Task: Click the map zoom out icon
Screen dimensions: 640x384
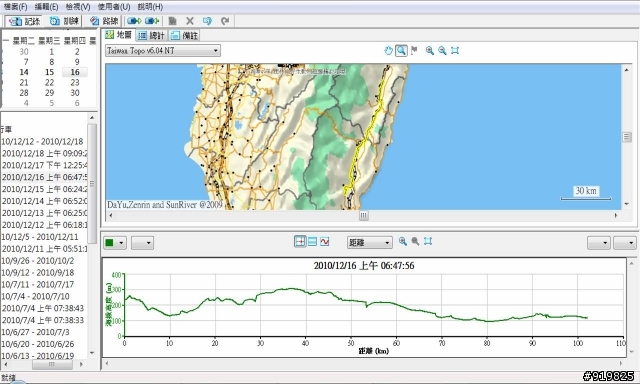Action: click(442, 51)
